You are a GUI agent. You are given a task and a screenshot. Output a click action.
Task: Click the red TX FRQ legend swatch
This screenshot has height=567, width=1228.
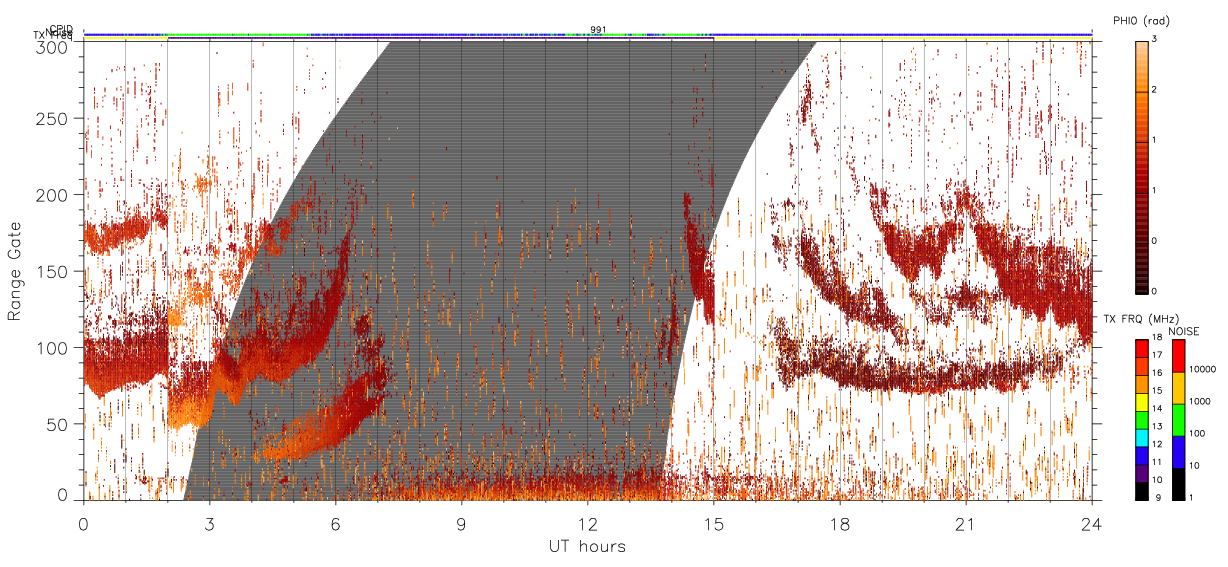pyautogui.click(x=1142, y=349)
